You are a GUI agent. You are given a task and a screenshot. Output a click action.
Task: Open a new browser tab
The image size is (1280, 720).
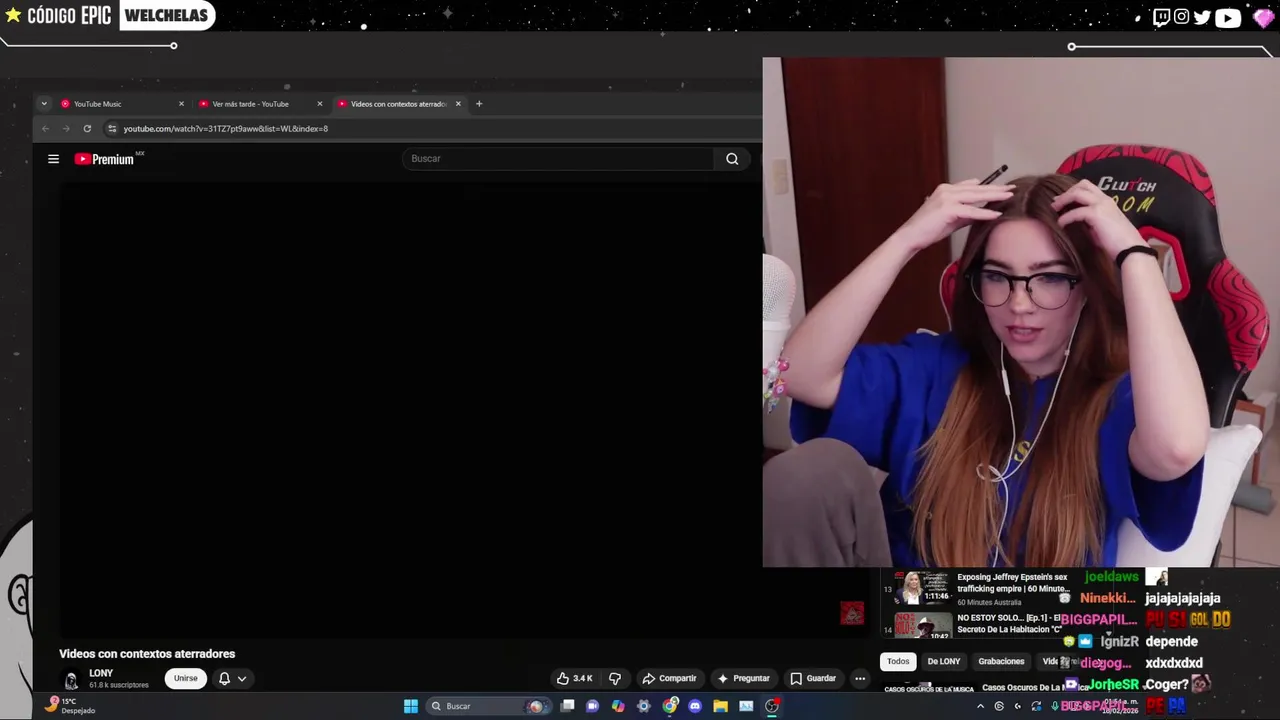pyautogui.click(x=479, y=104)
